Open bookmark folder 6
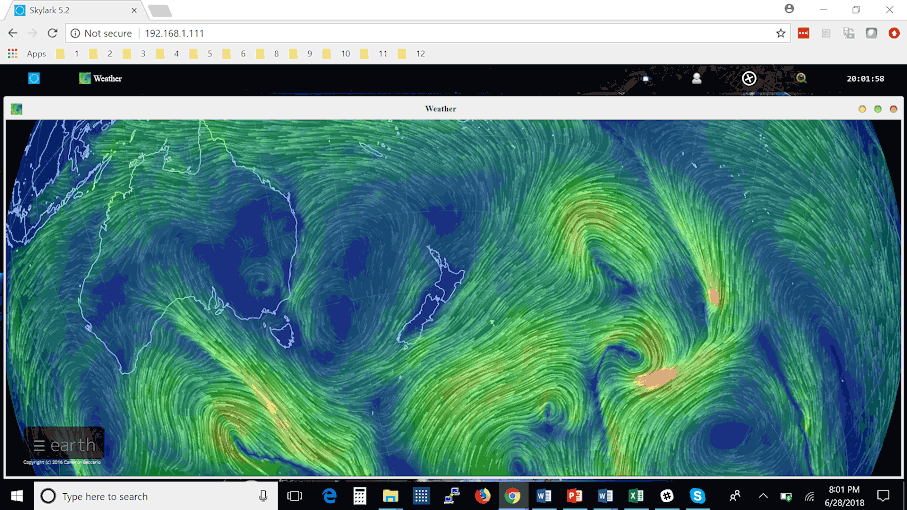 click(x=234, y=54)
